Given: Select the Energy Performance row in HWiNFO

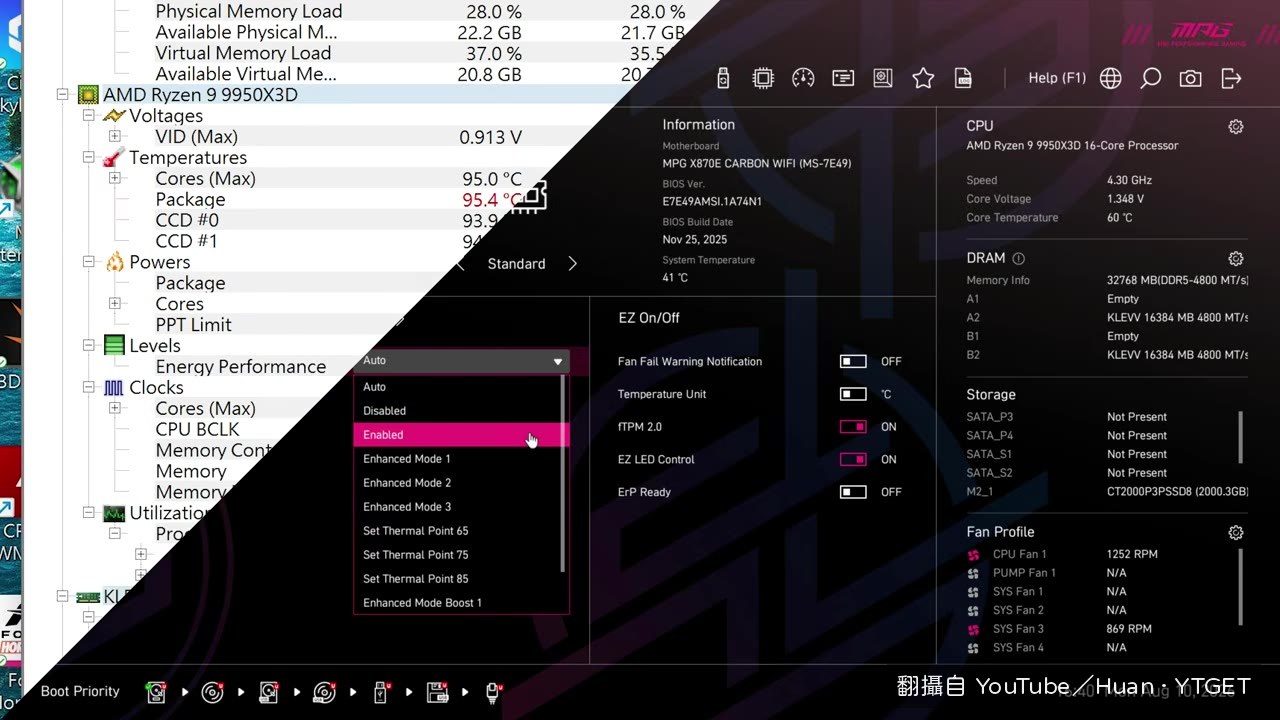Looking at the screenshot, I should pyautogui.click(x=241, y=367).
